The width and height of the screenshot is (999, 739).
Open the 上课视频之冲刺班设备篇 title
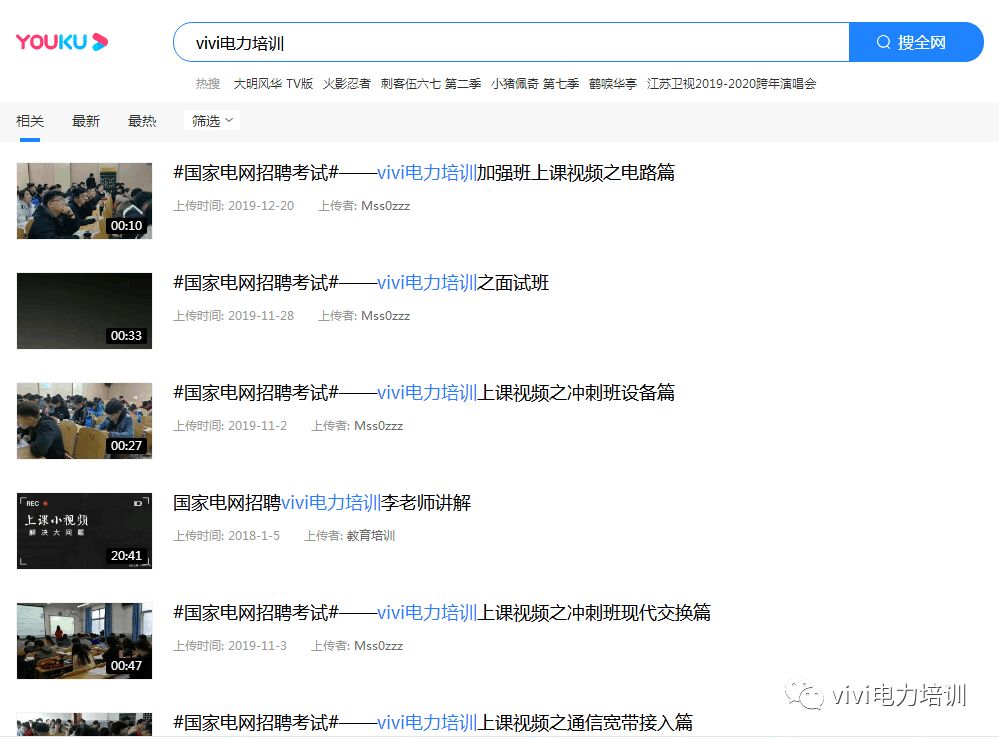tap(424, 392)
